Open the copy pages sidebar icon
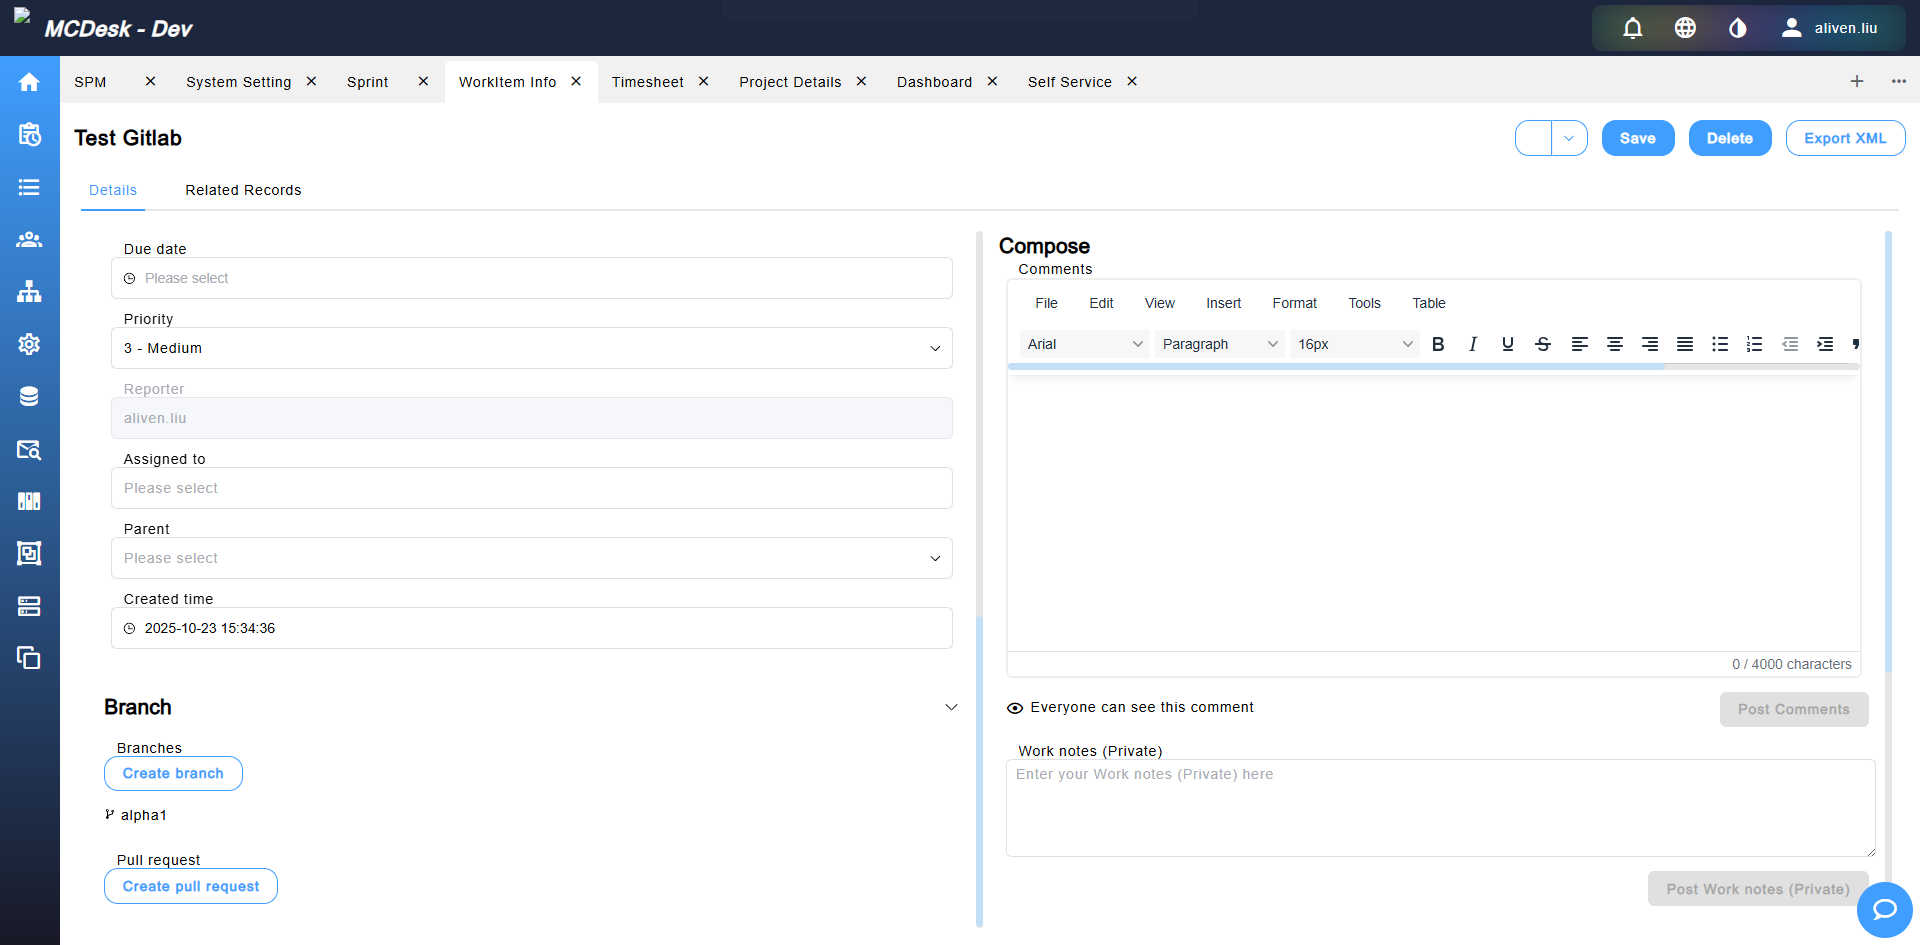The width and height of the screenshot is (1920, 945). [x=29, y=658]
